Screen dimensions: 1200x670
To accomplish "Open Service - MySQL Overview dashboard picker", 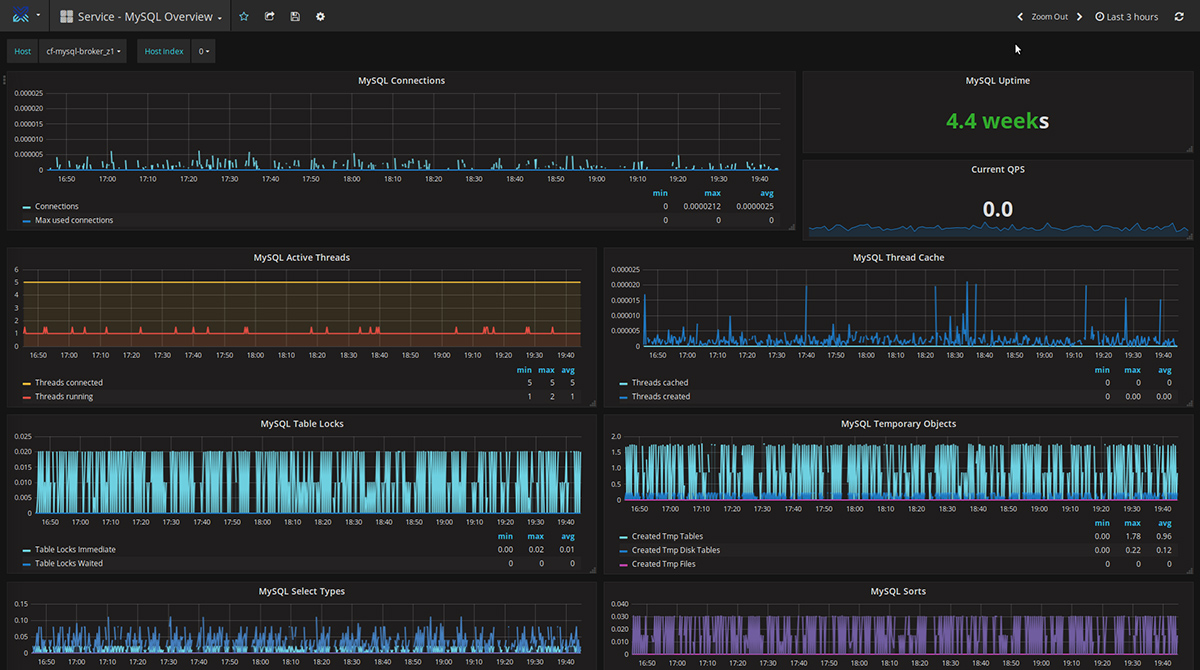I will pos(140,17).
